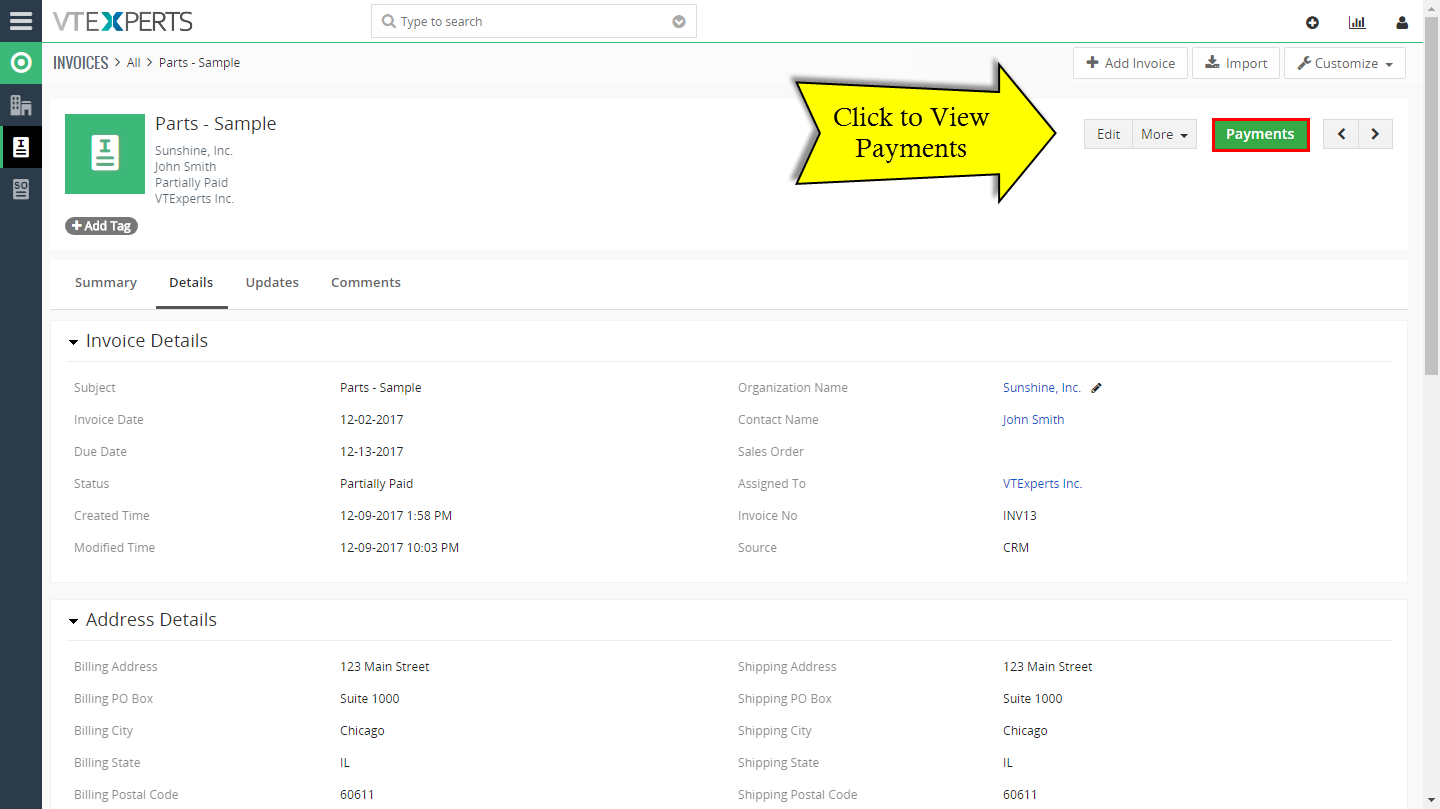Collapse the Invoice Details section

click(73, 342)
